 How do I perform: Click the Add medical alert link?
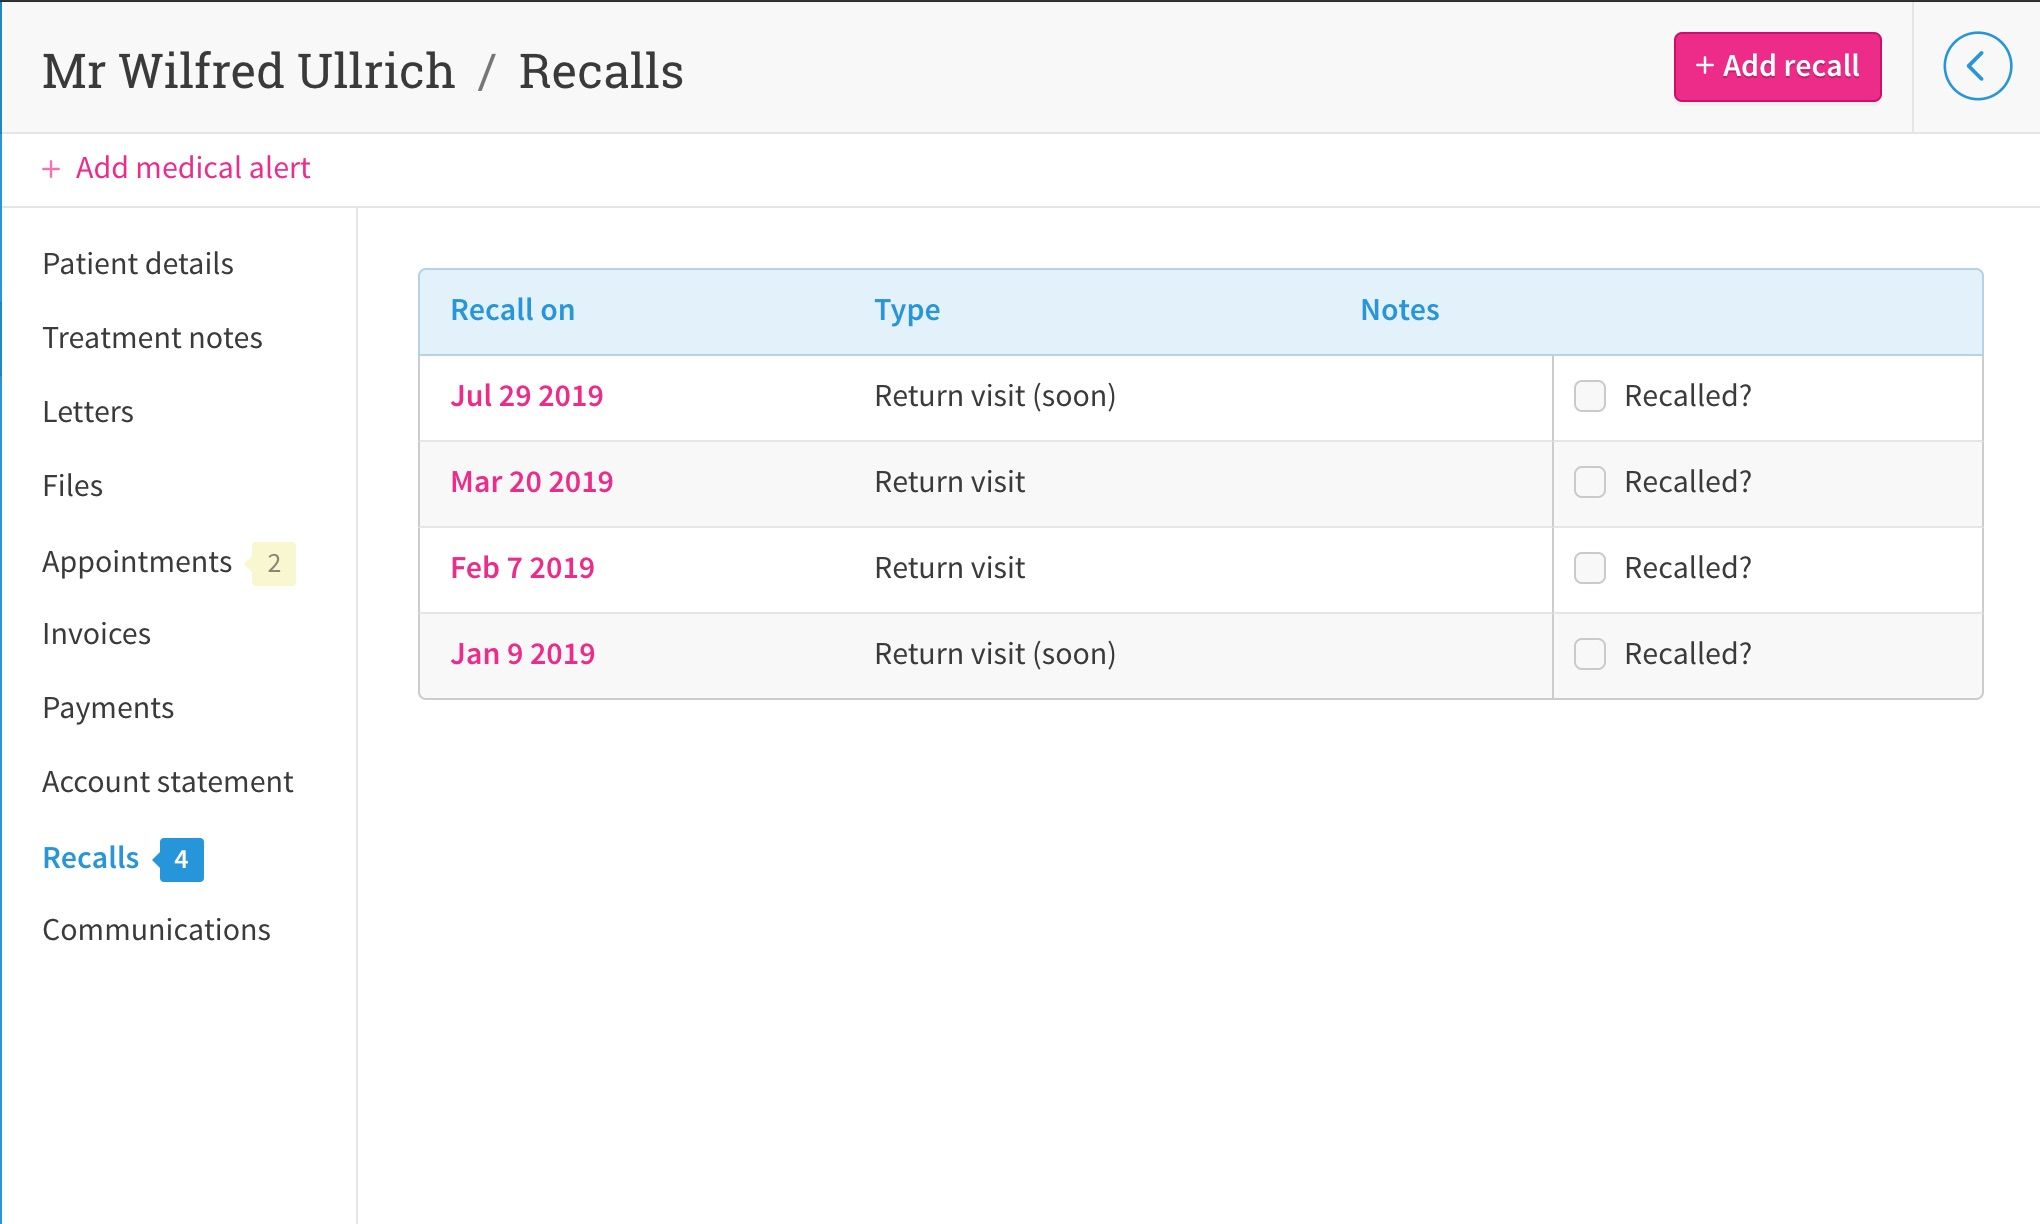[193, 168]
